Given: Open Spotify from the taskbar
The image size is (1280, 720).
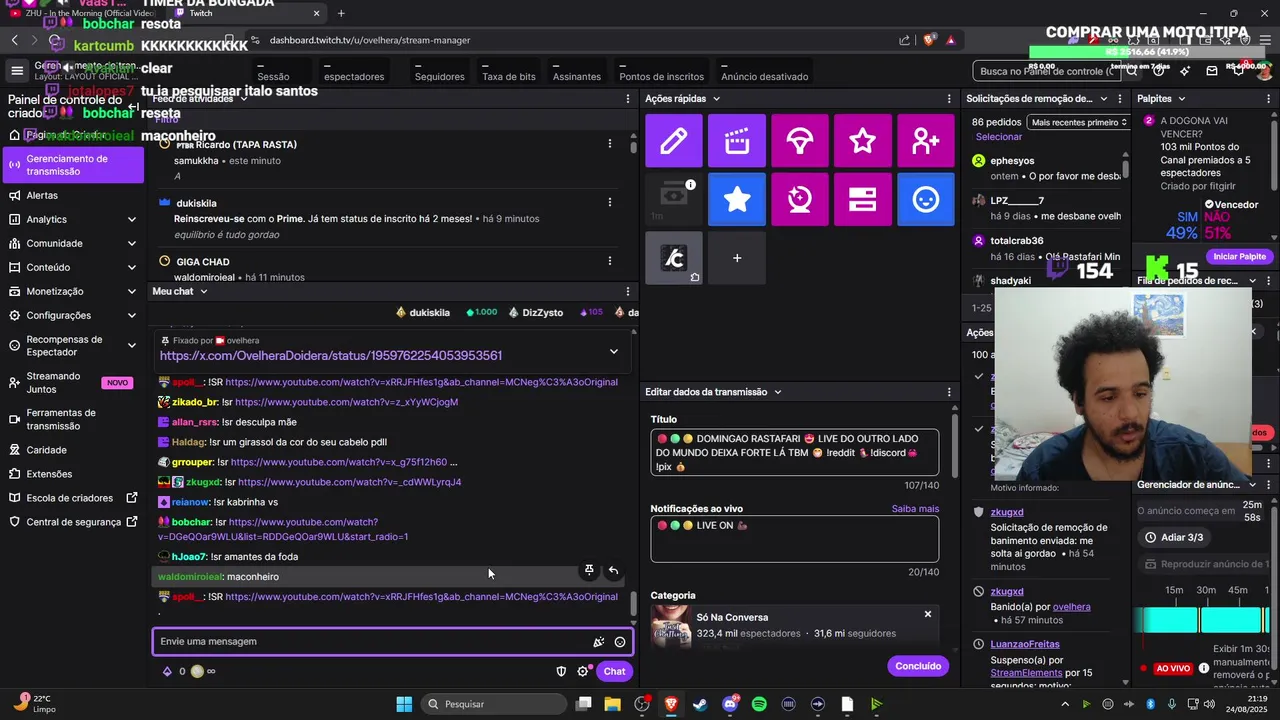Looking at the screenshot, I should point(759,704).
